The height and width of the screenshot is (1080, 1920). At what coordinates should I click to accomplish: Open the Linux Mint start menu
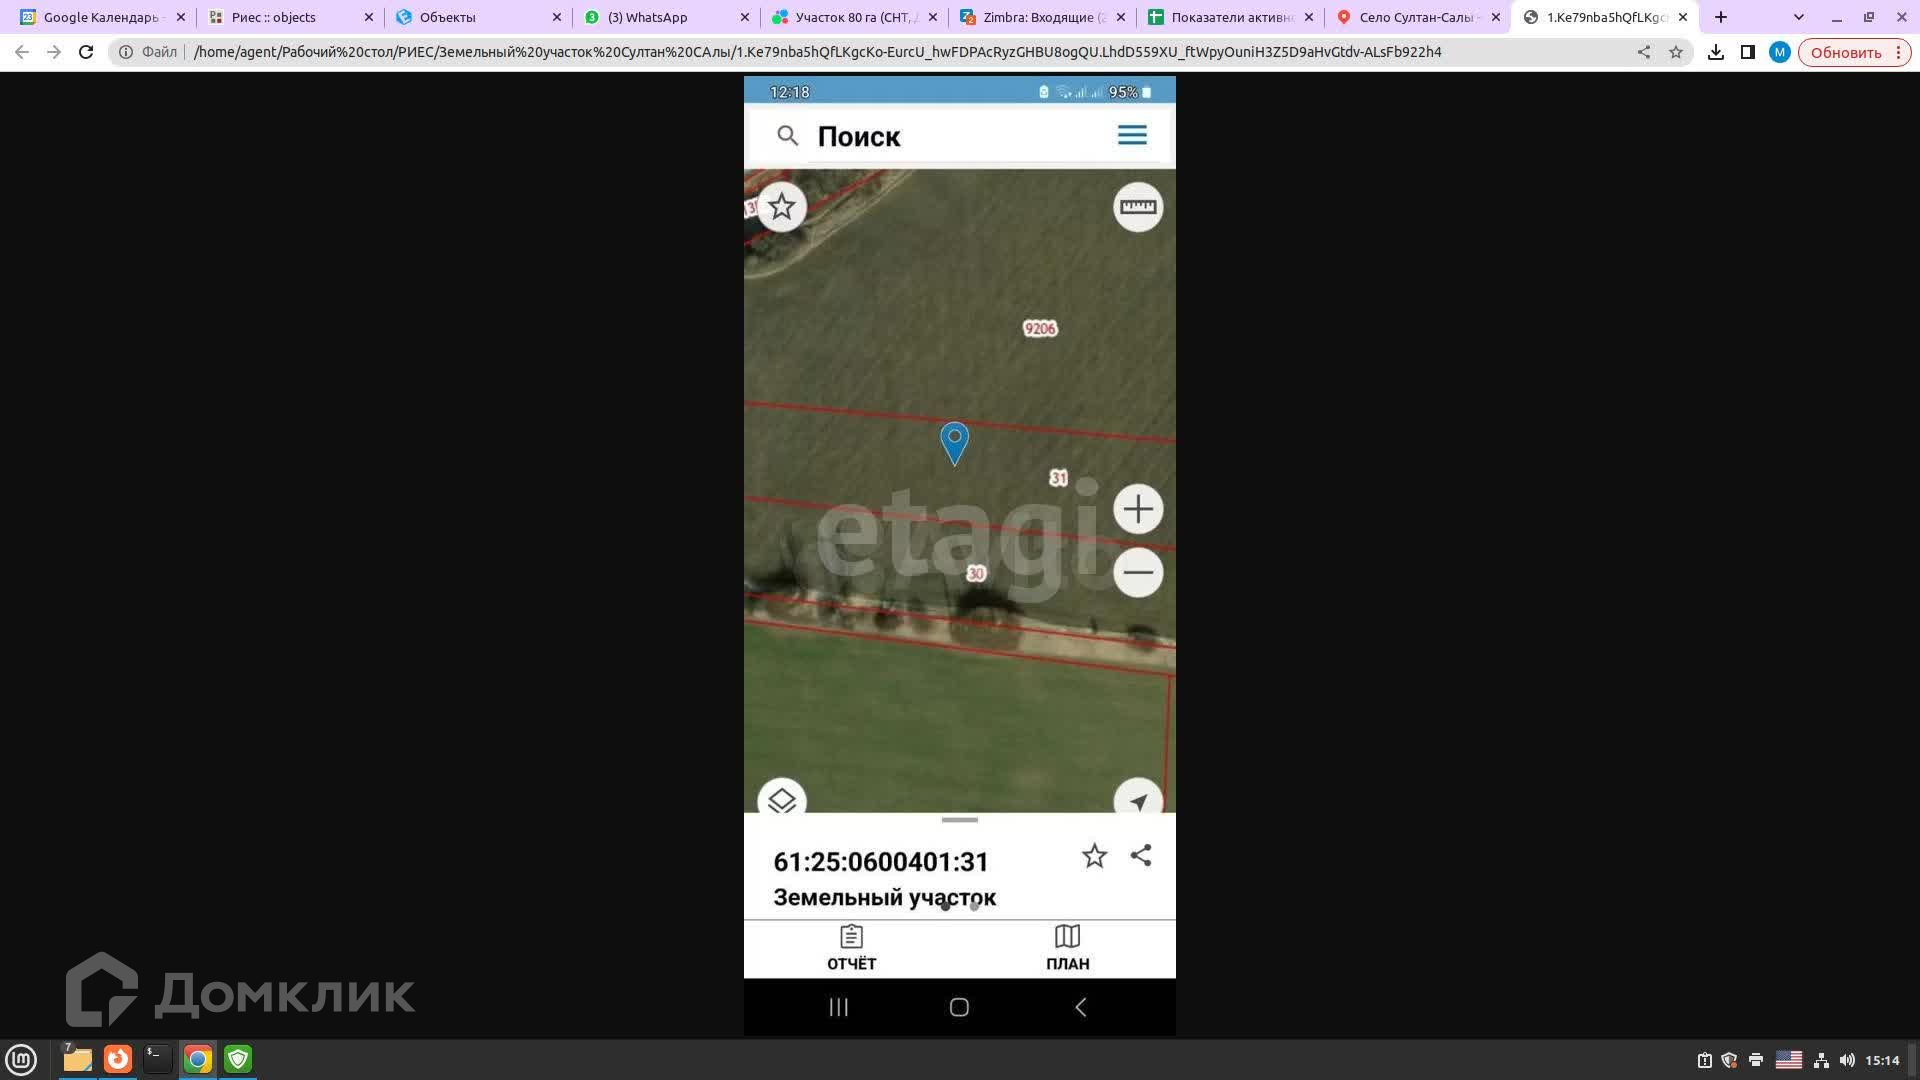click(21, 1059)
